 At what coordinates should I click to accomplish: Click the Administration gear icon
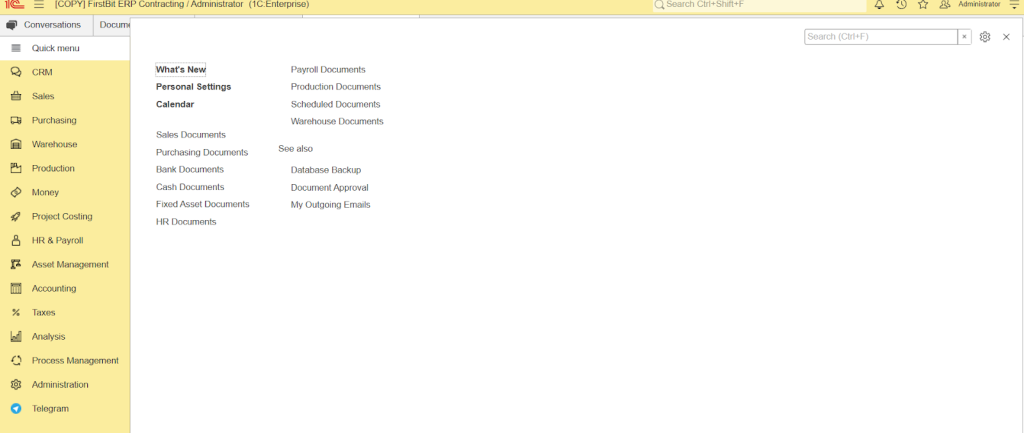point(16,385)
